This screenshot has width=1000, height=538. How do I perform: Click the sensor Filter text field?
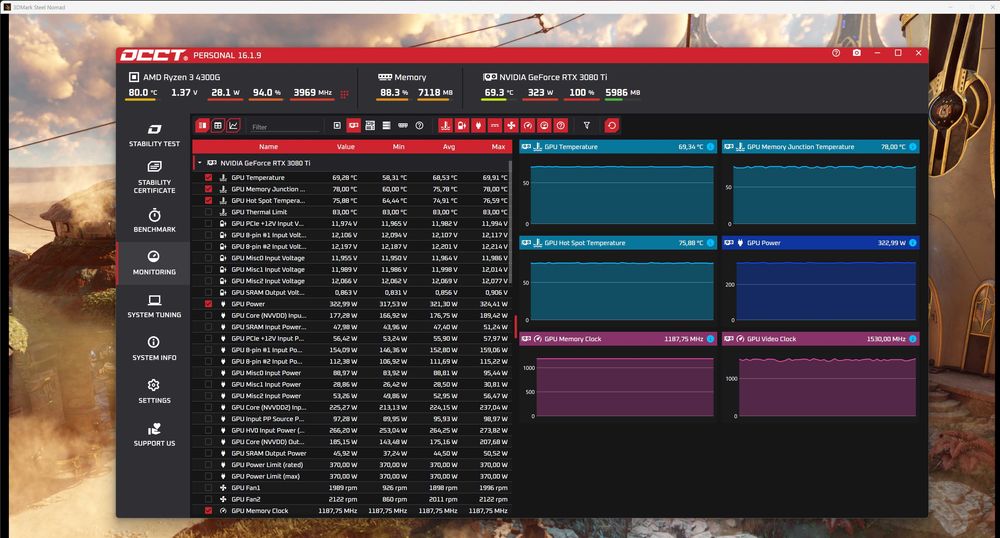tap(284, 126)
